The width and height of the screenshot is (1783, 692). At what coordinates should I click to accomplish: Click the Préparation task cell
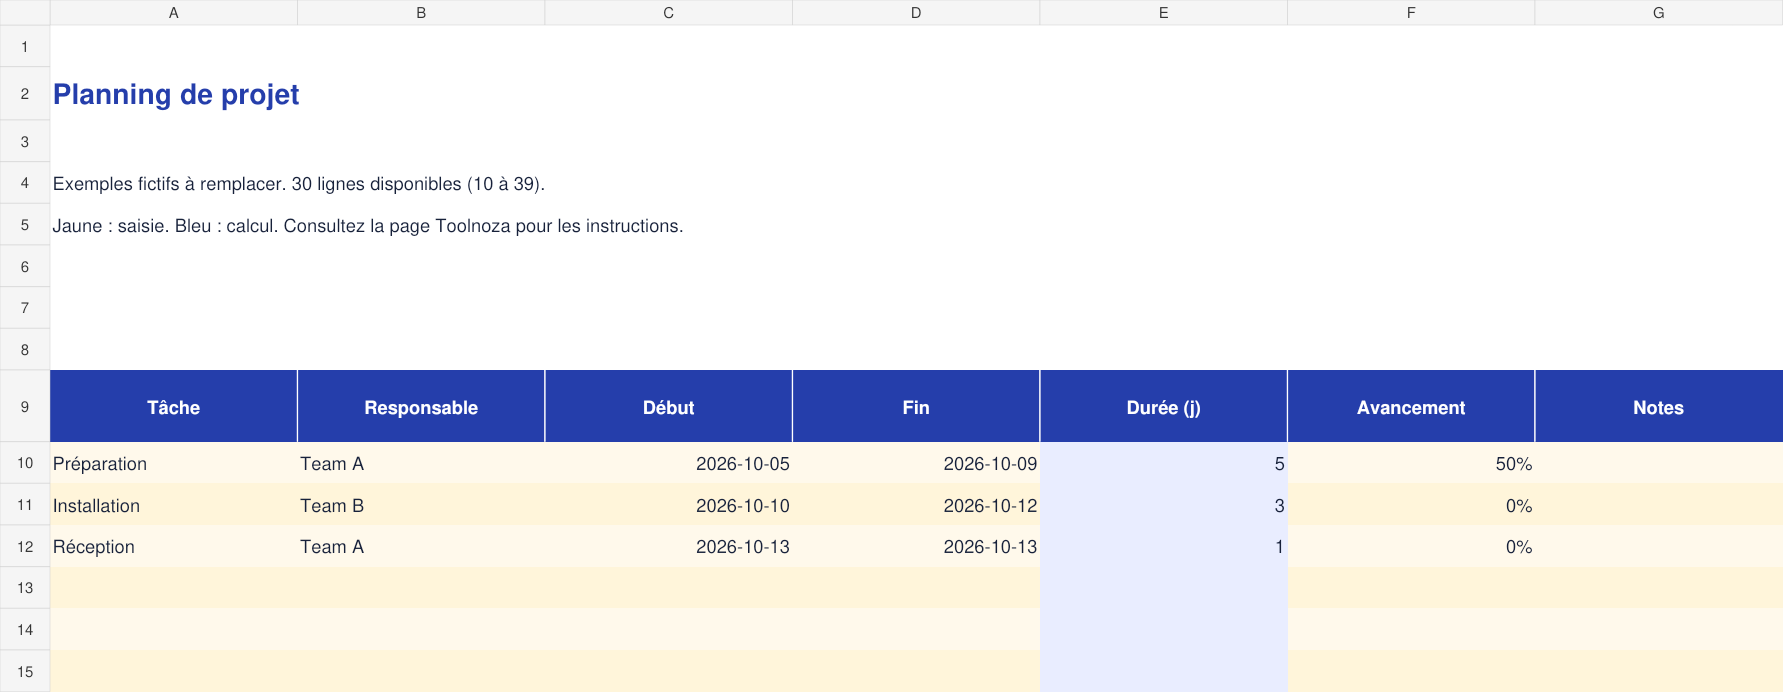(174, 464)
